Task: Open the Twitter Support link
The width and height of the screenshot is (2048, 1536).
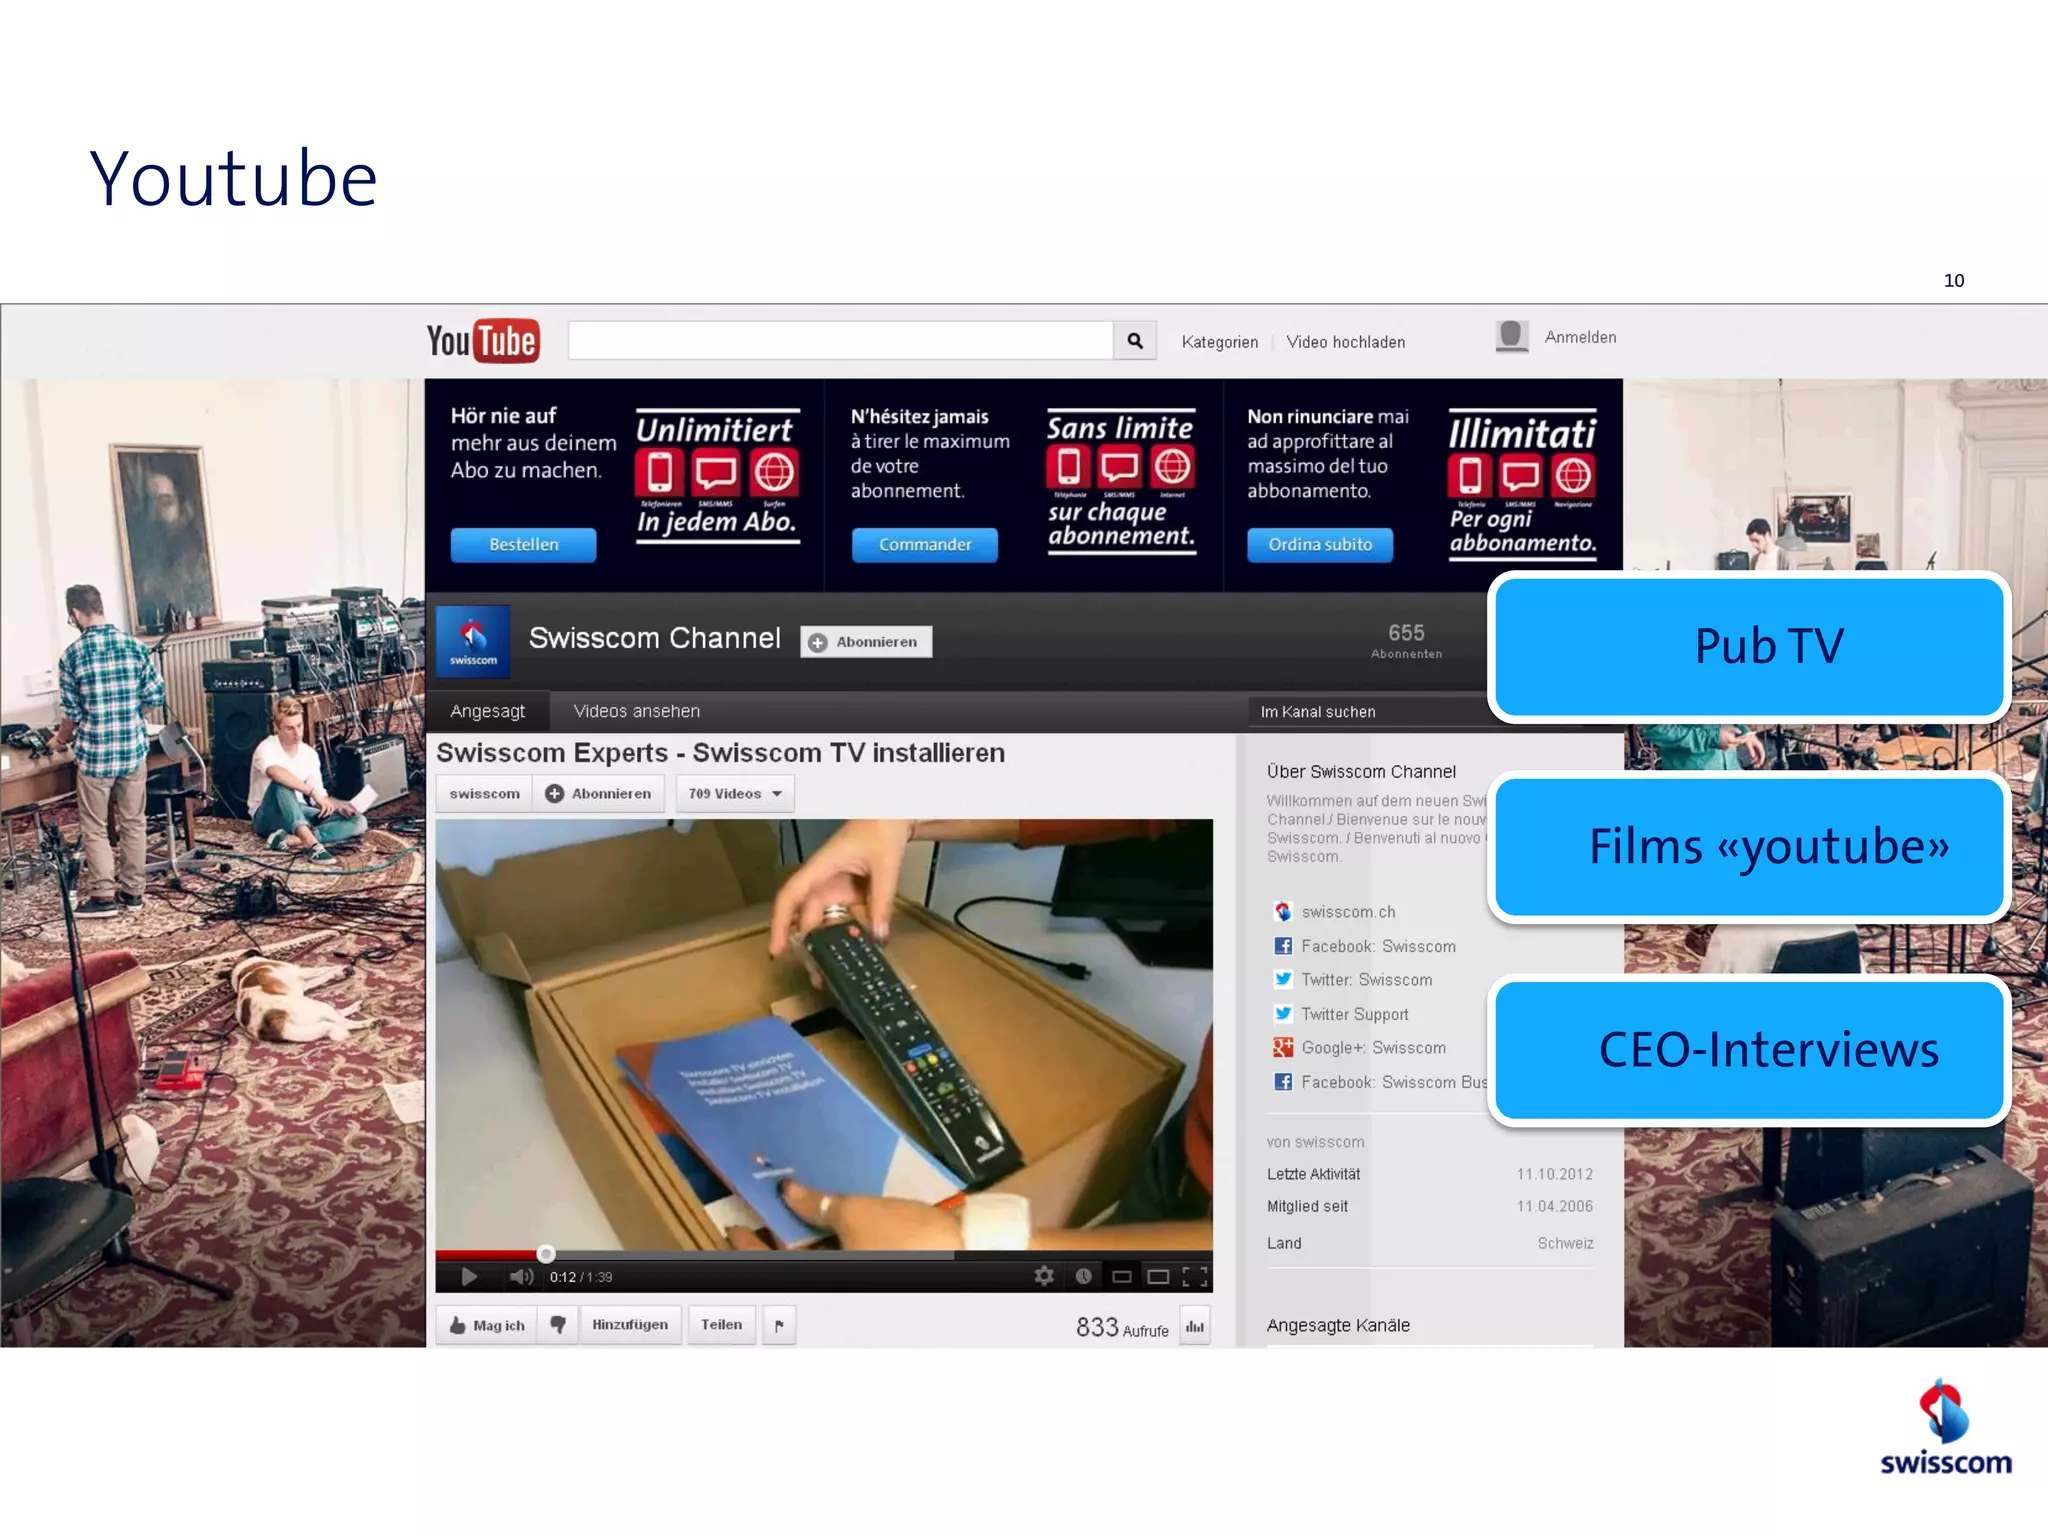Action: click(x=1354, y=1014)
